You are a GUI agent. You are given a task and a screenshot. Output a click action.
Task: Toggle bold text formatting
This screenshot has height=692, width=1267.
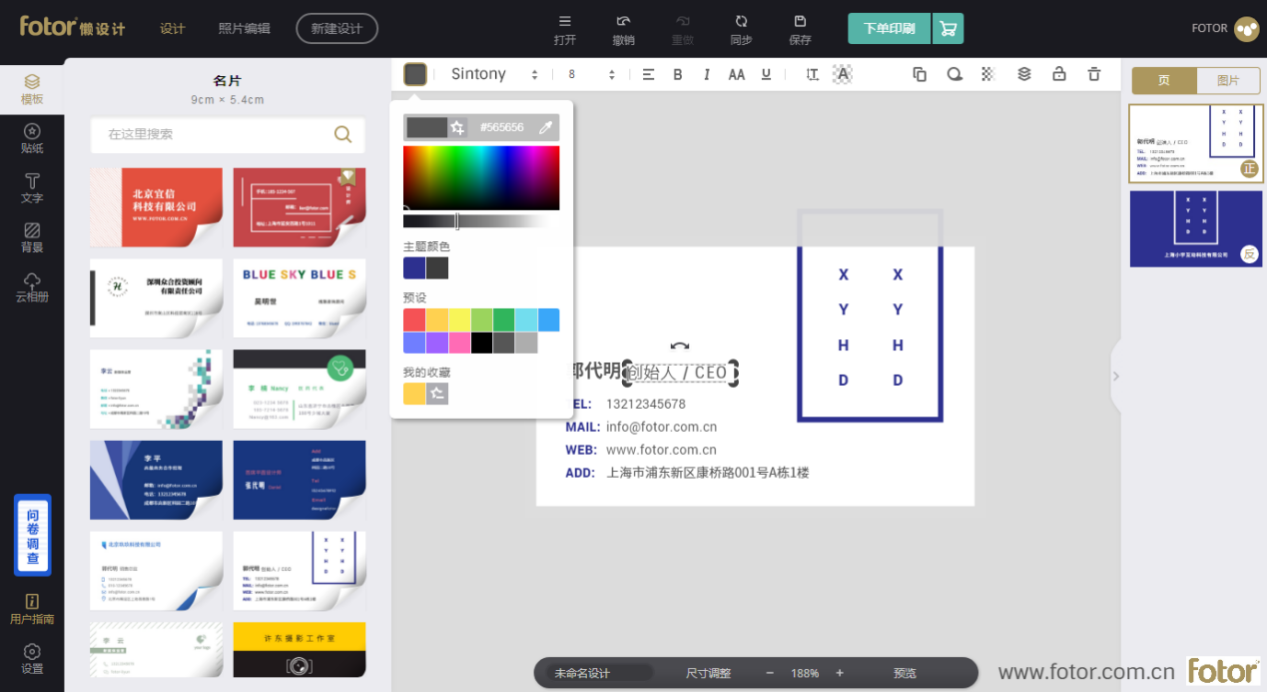[677, 74]
